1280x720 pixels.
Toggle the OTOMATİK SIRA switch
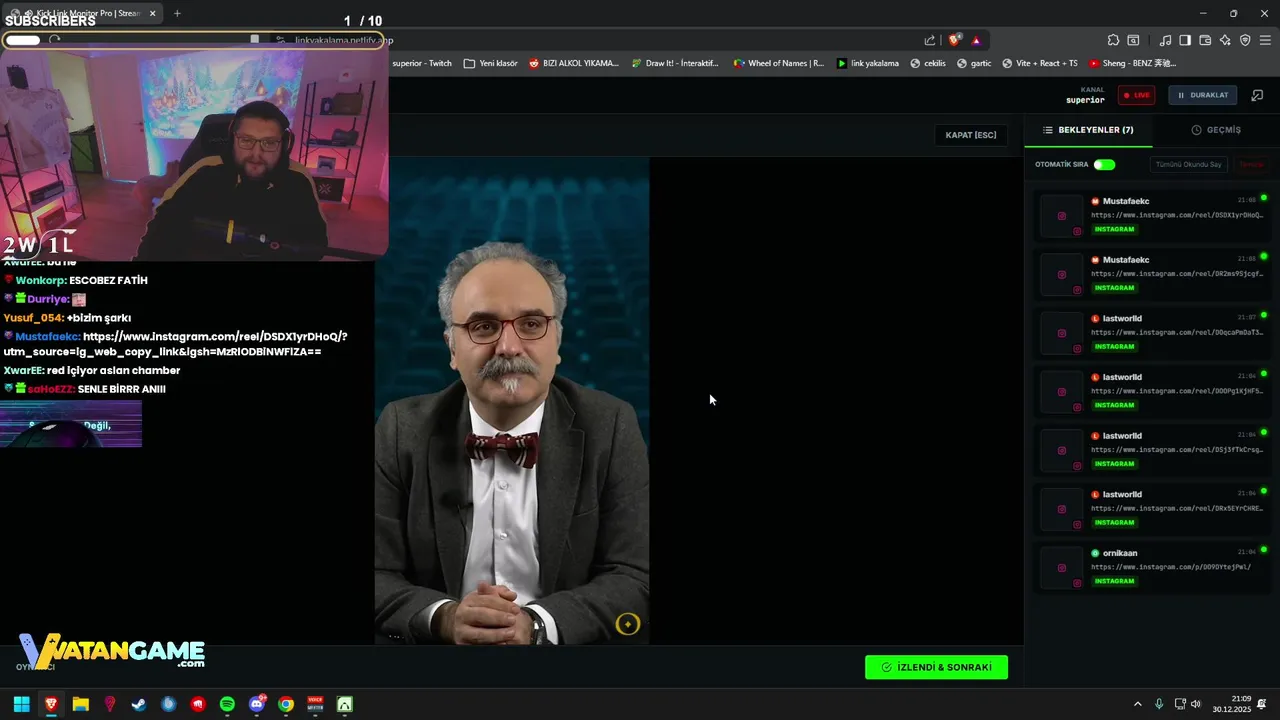click(1104, 164)
